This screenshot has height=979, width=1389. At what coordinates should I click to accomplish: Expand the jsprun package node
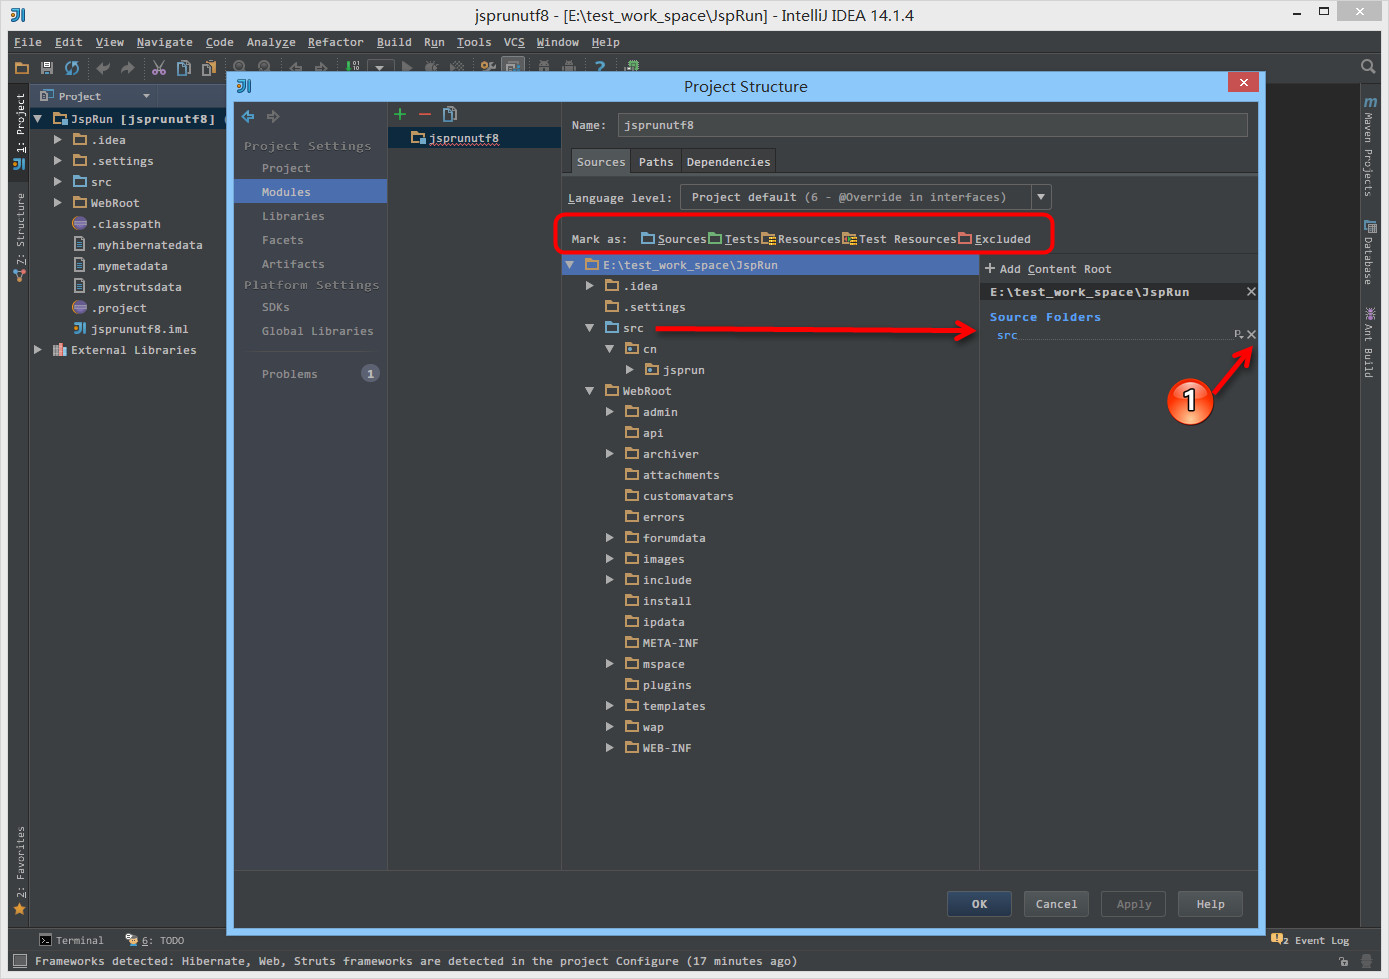tap(630, 370)
